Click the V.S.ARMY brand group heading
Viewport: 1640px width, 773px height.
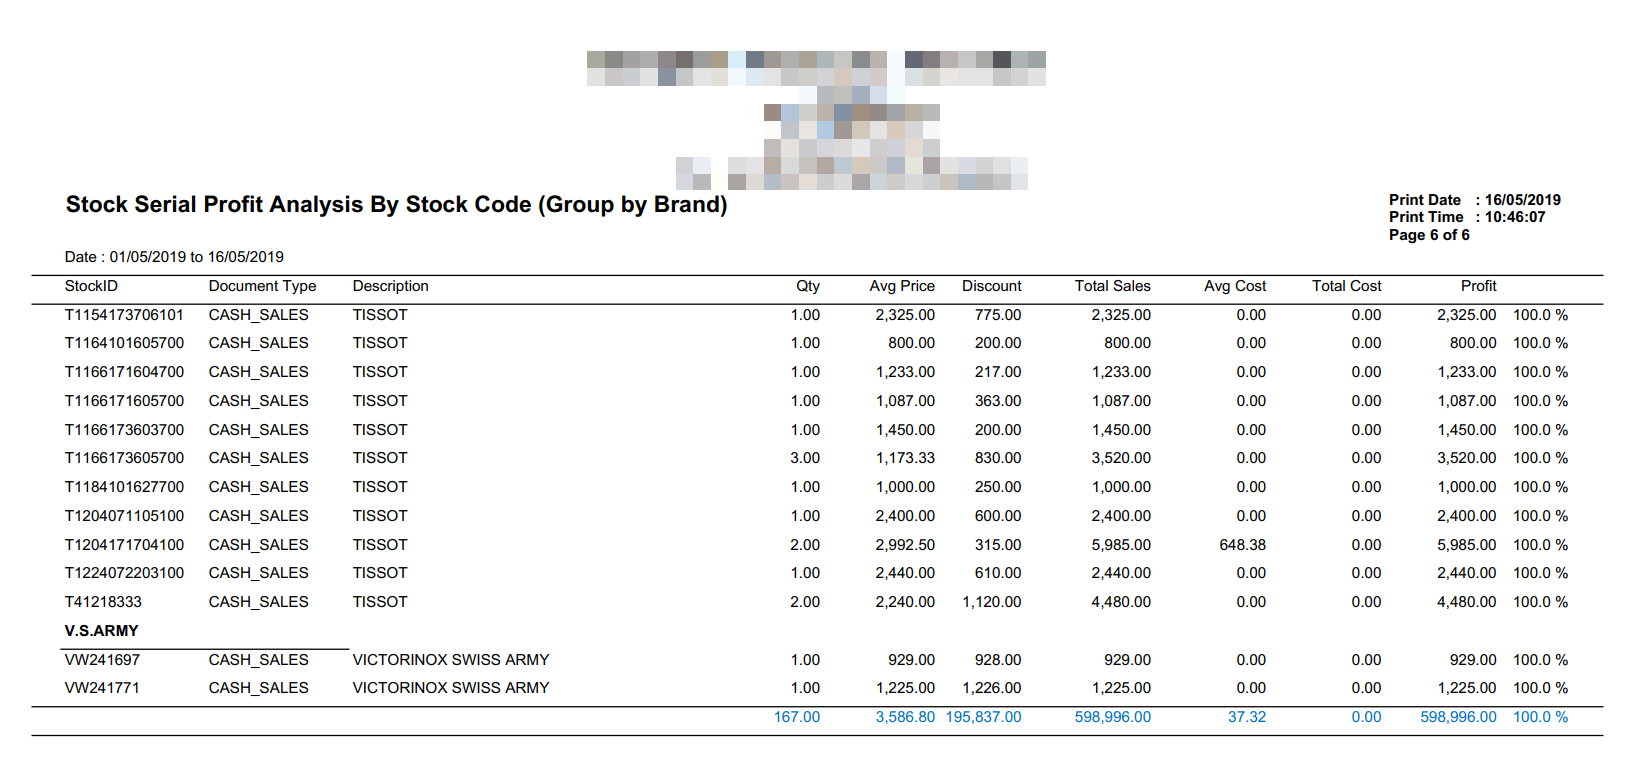pos(102,631)
